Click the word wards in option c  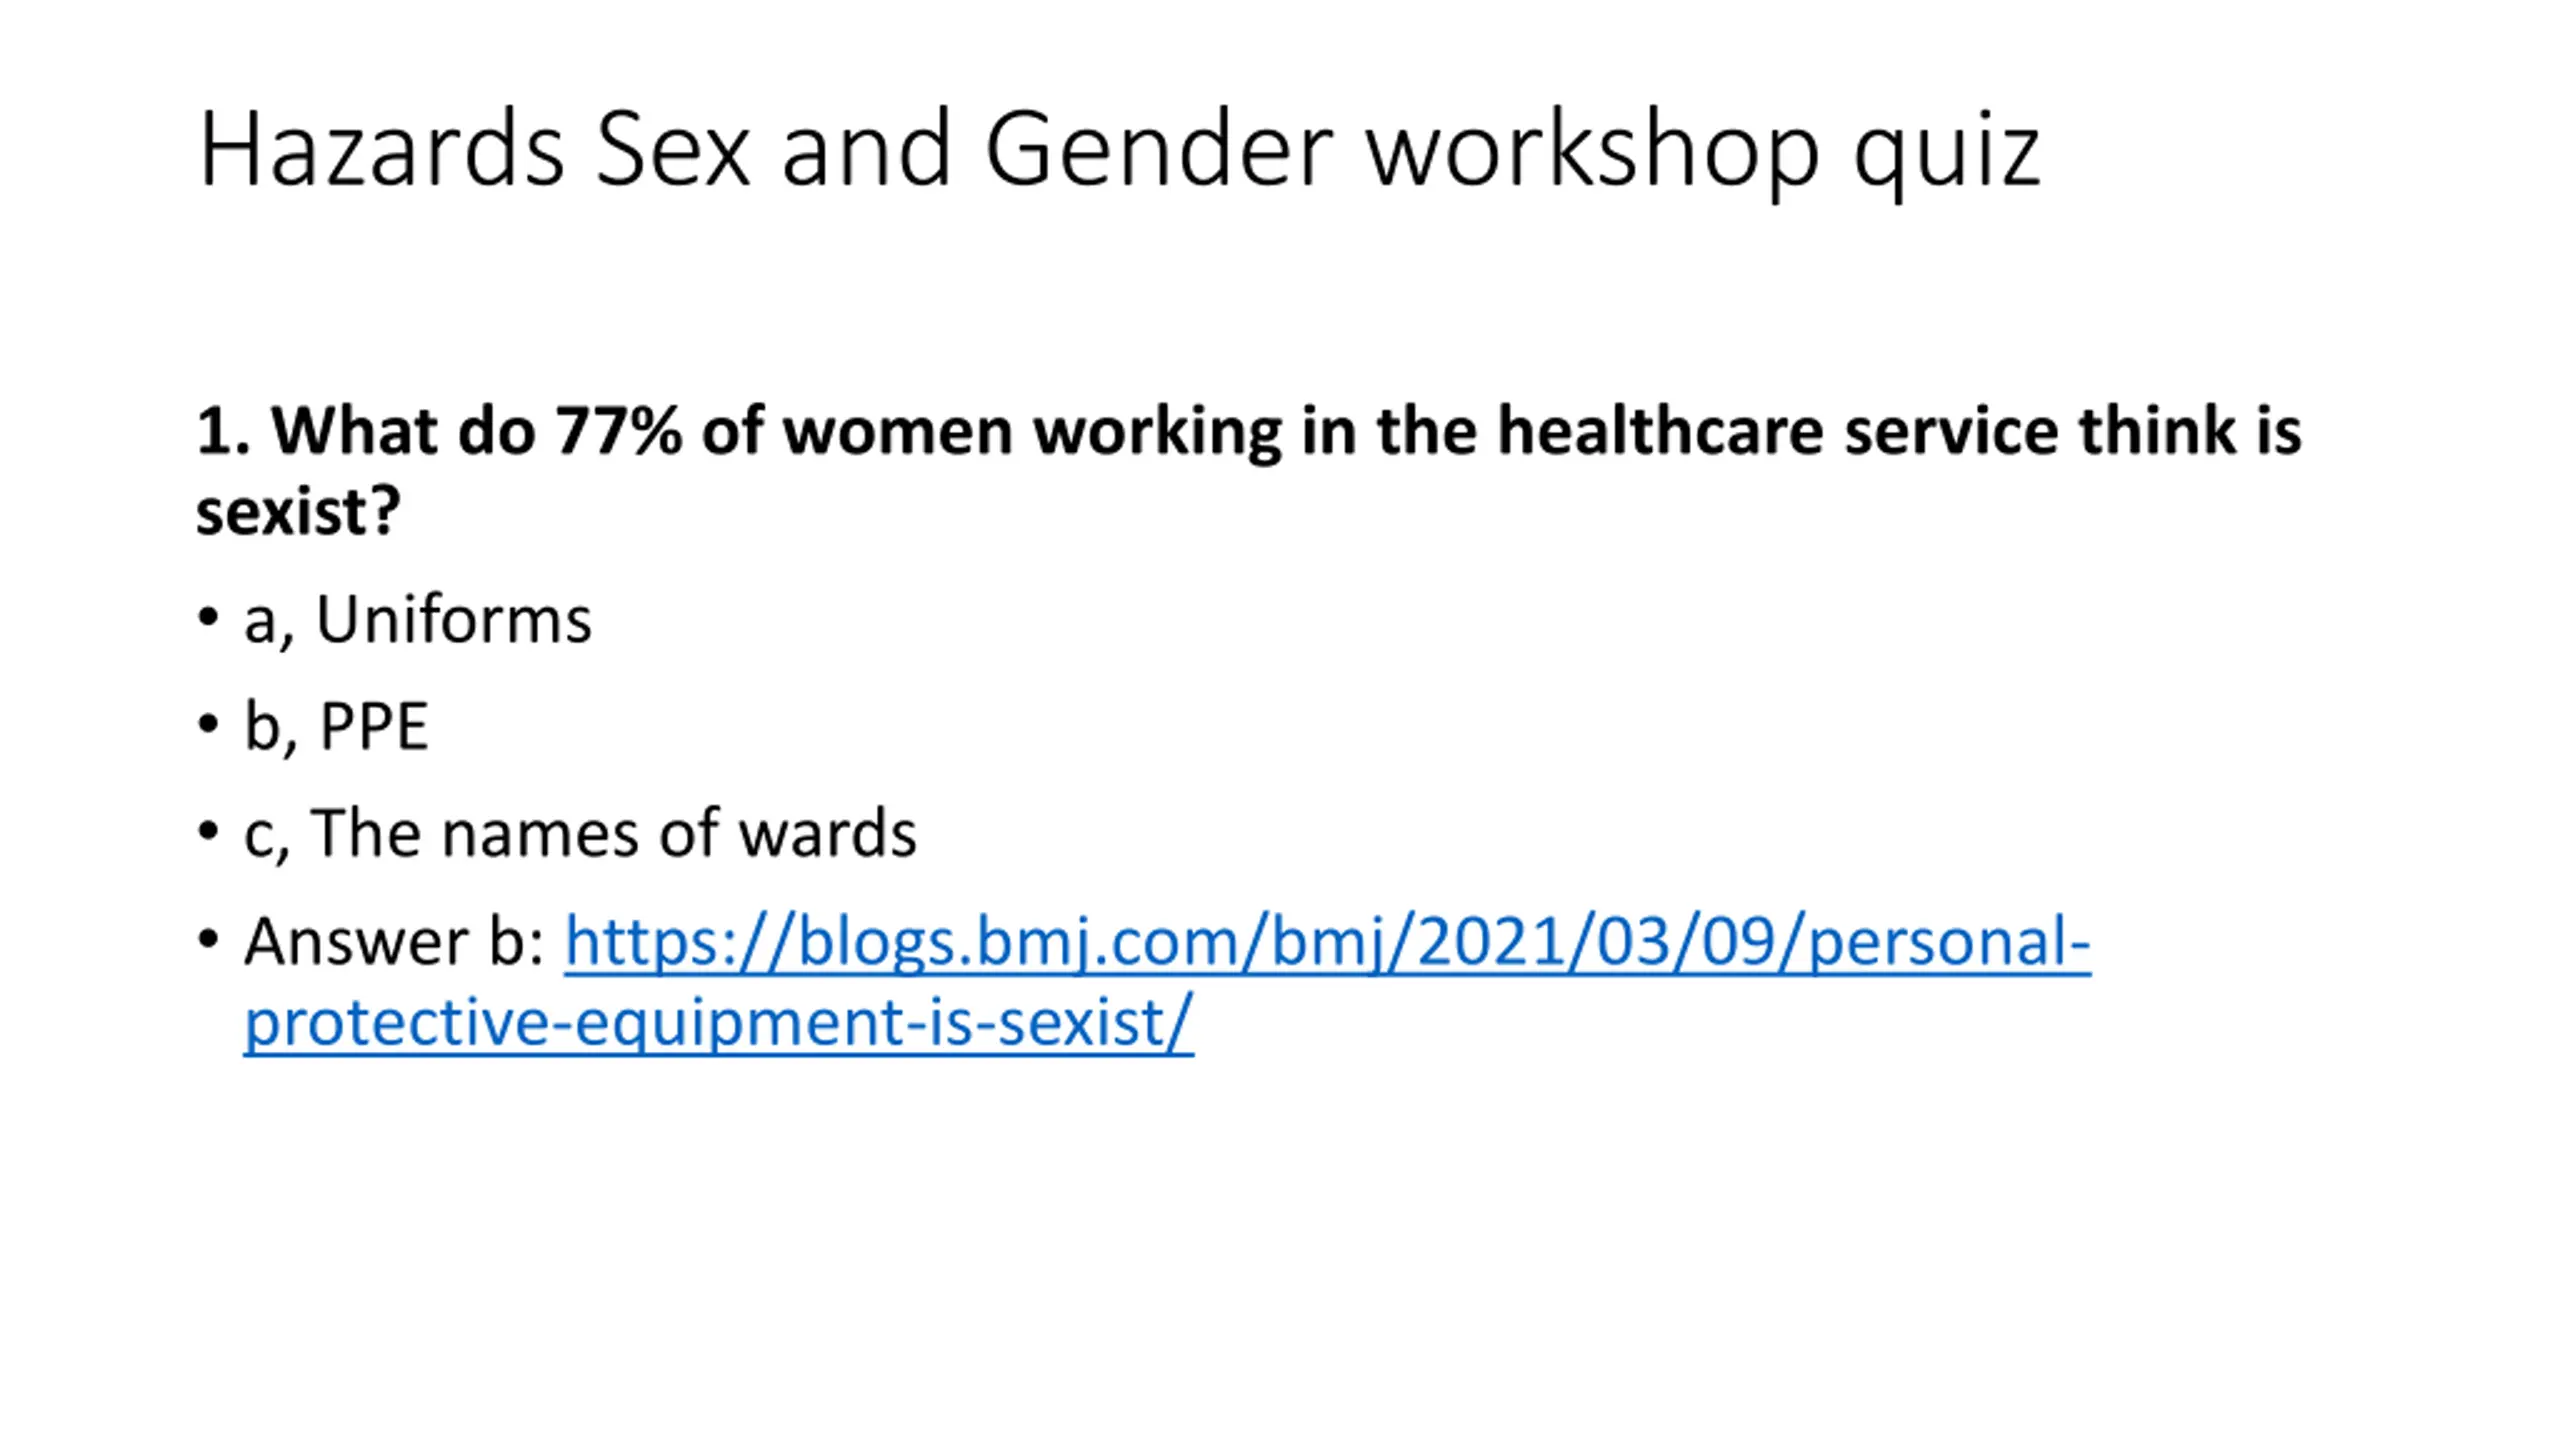[x=827, y=833]
